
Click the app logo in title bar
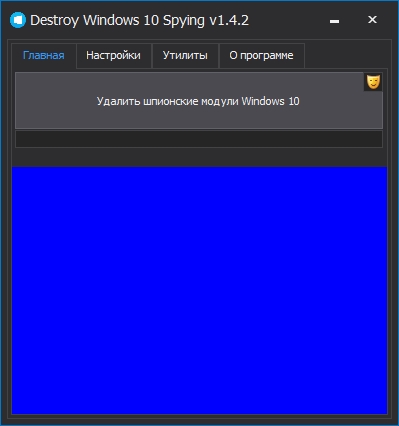(18, 20)
